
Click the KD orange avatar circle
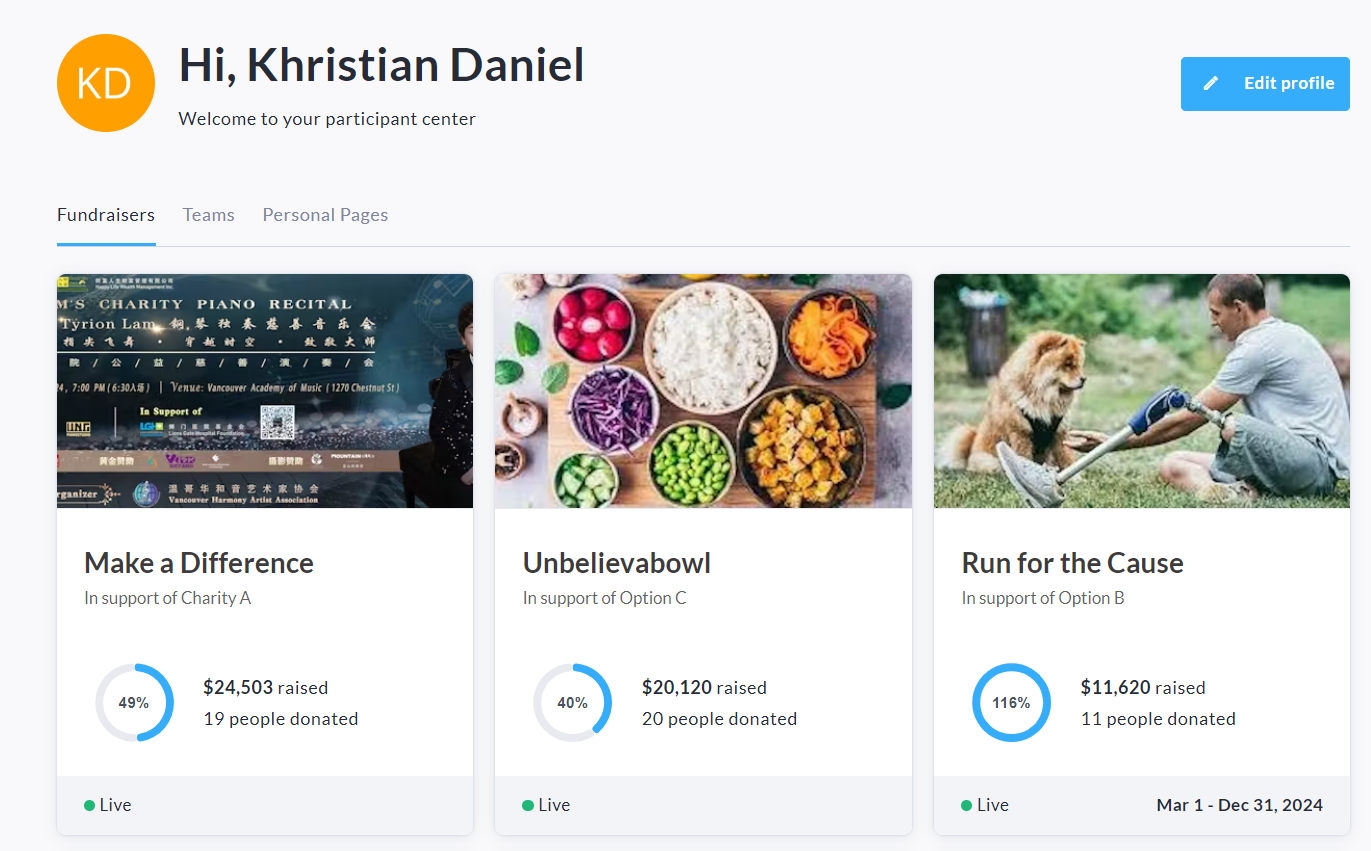click(x=106, y=83)
